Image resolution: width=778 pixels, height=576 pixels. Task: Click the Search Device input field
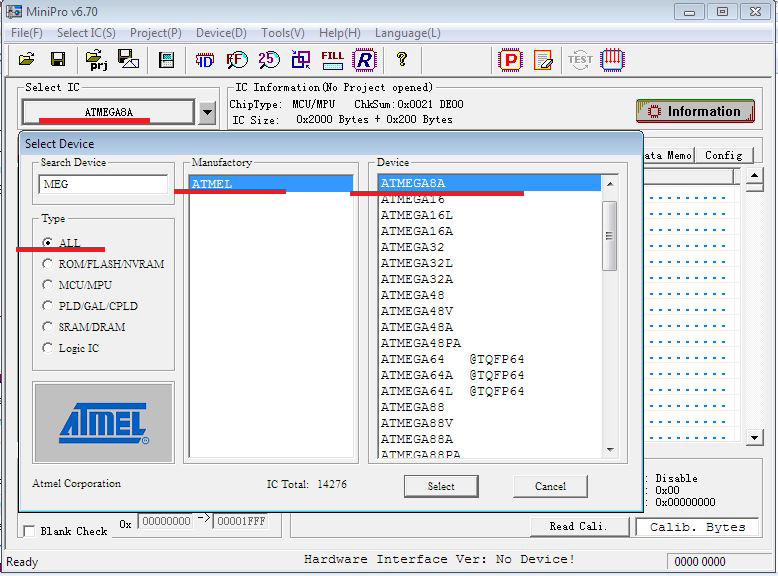(x=103, y=184)
